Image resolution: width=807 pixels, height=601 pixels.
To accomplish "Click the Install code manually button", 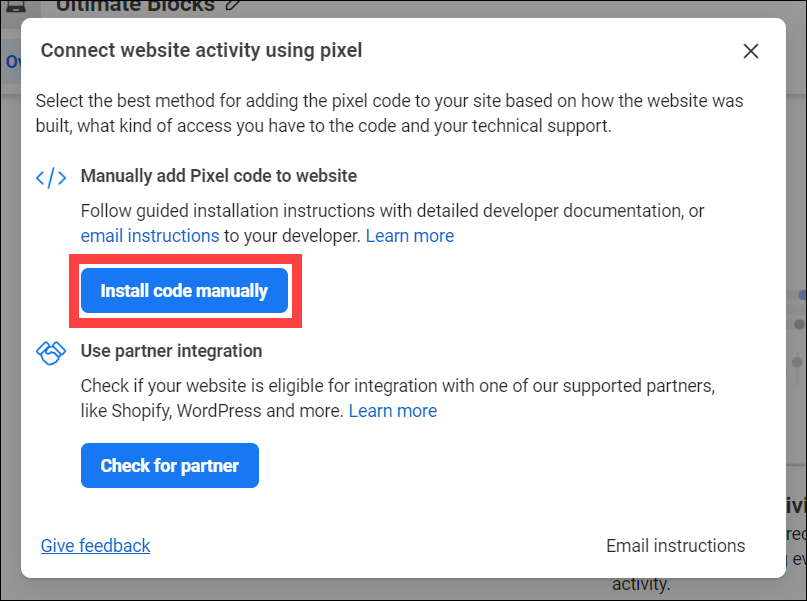I will pyautogui.click(x=184, y=291).
